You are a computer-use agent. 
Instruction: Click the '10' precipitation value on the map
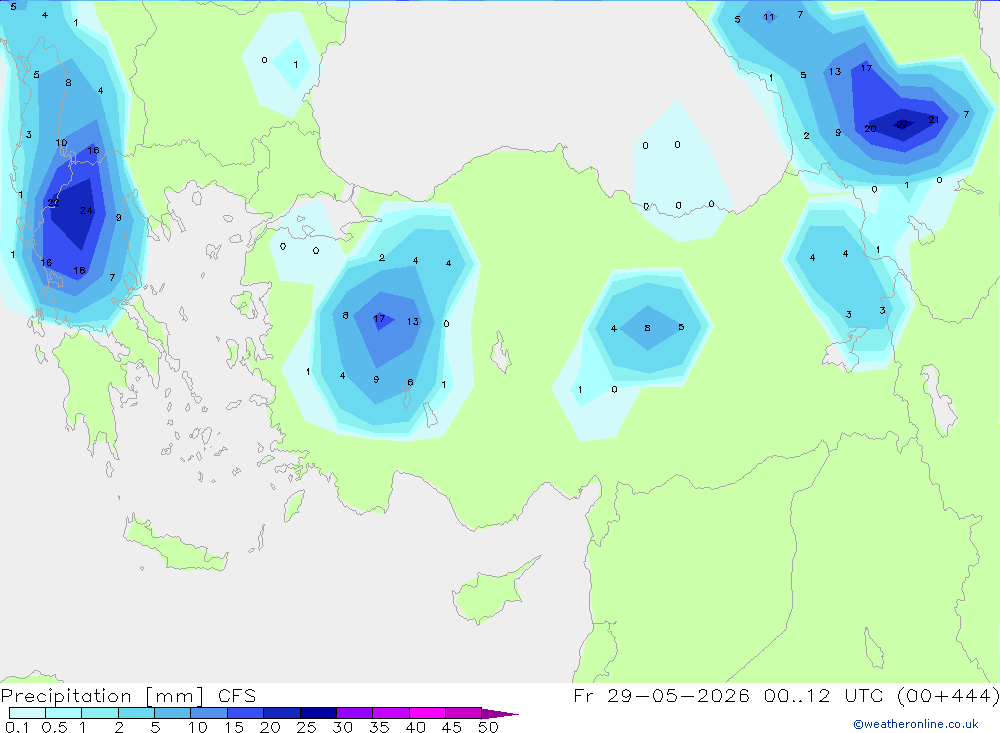point(61,143)
